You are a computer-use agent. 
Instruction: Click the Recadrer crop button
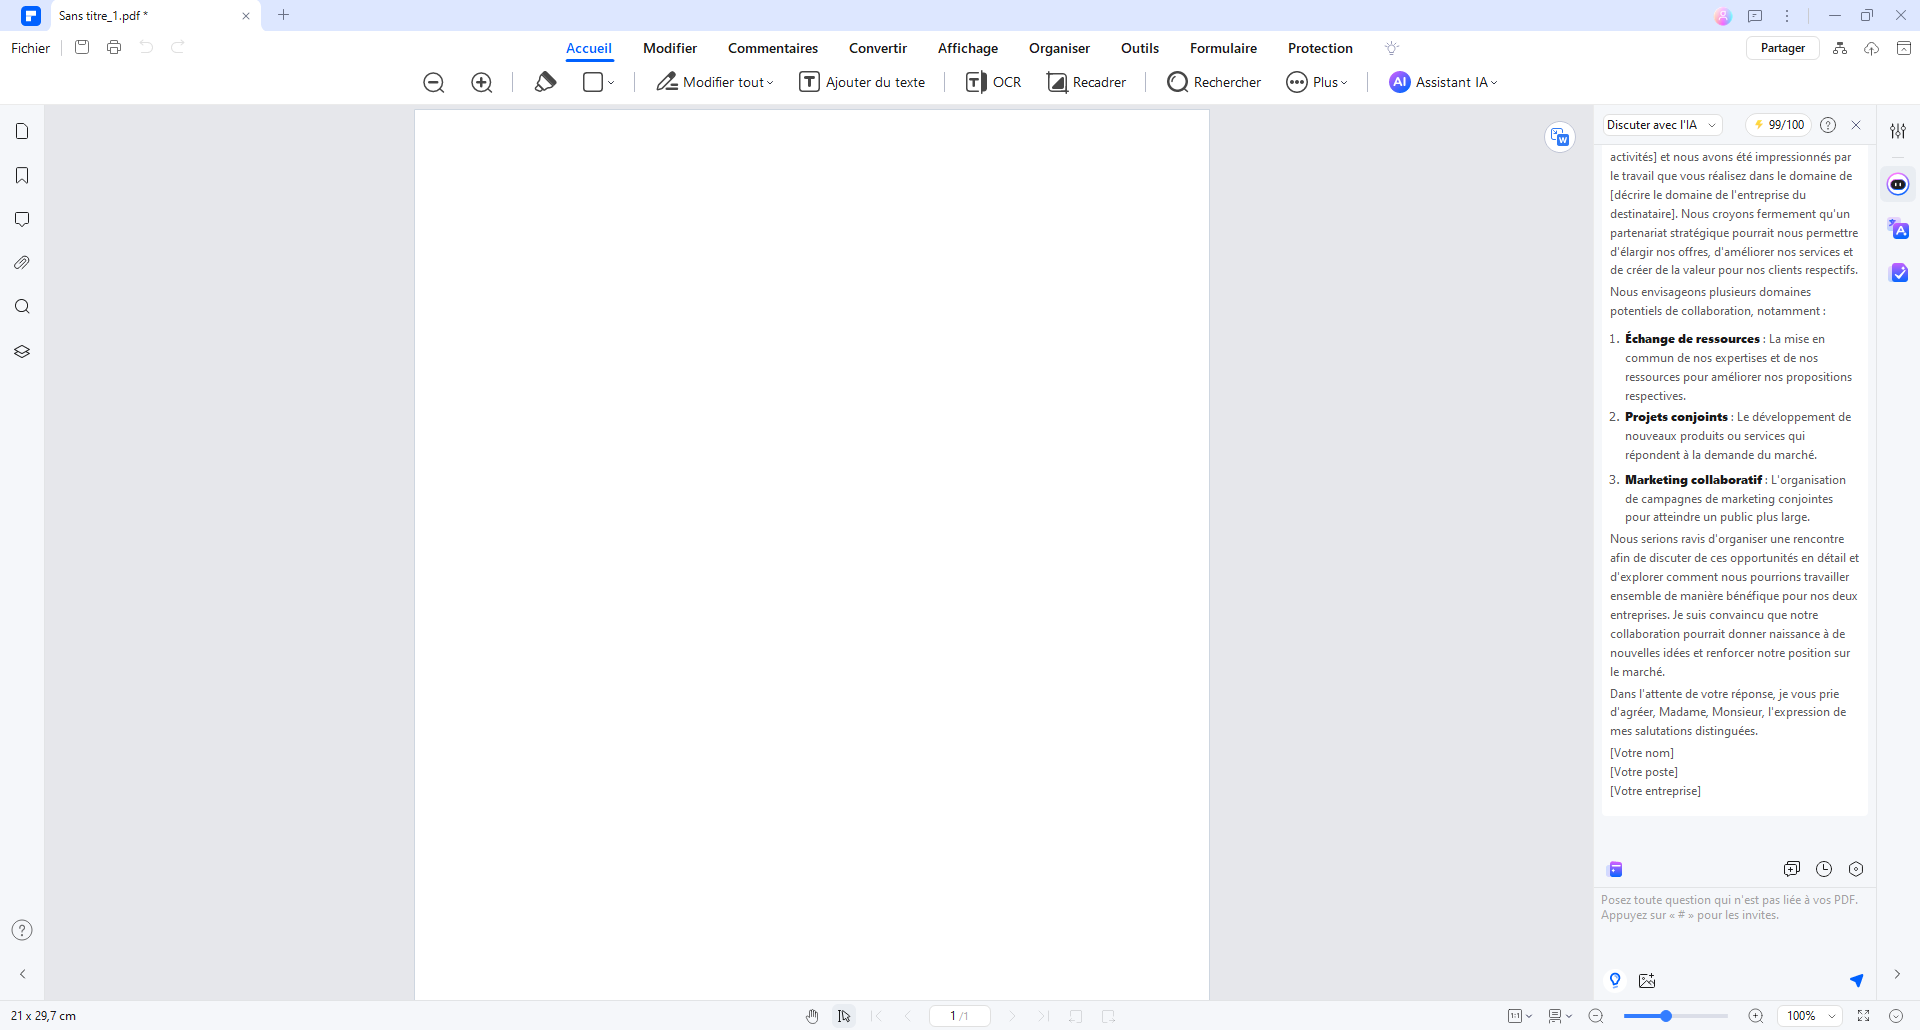[1086, 82]
